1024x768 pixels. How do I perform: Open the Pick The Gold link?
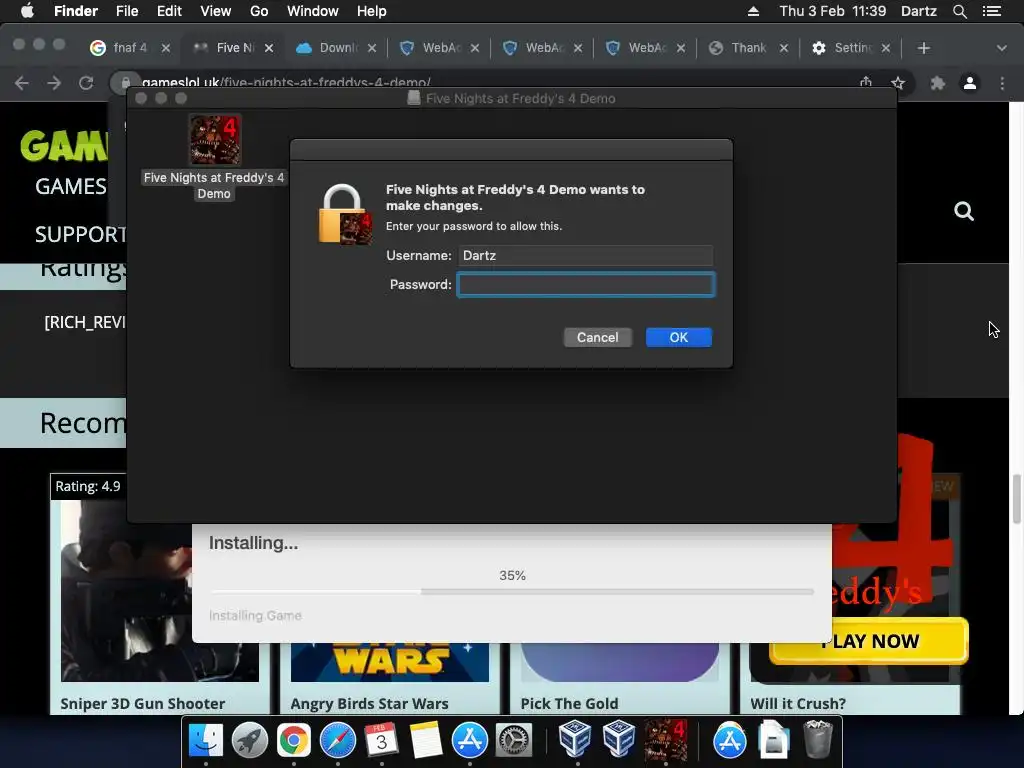click(x=569, y=703)
